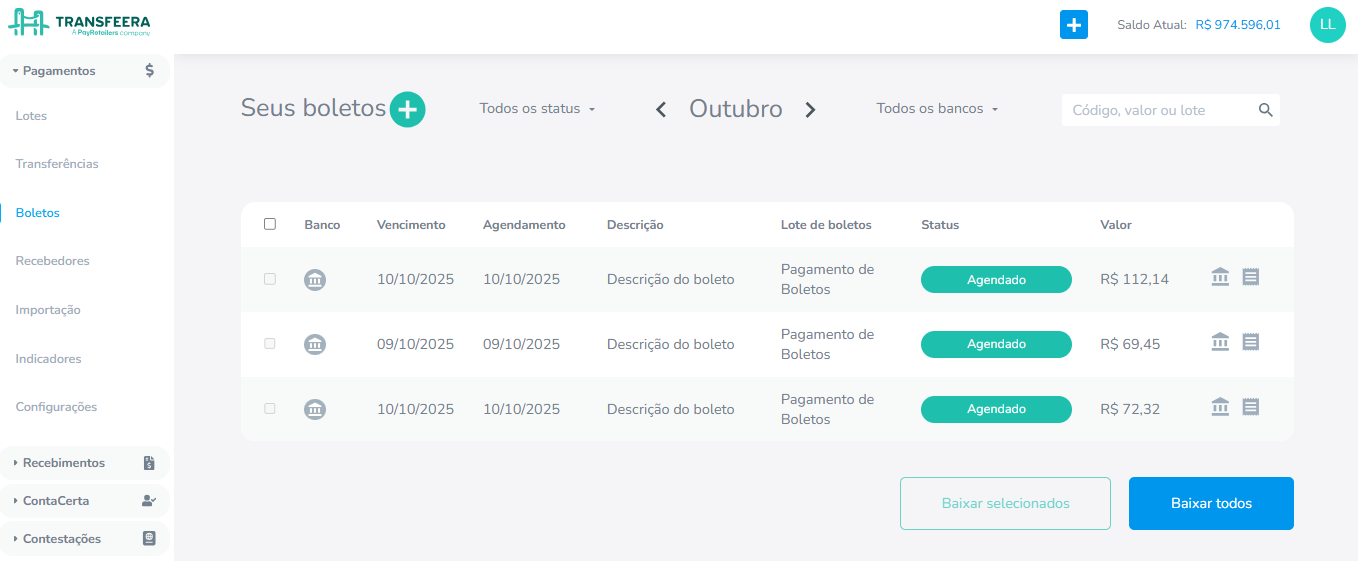Click bank icon in the R$ 112,14 row actions
This screenshot has height=561, width=1358.
pyautogui.click(x=1220, y=277)
